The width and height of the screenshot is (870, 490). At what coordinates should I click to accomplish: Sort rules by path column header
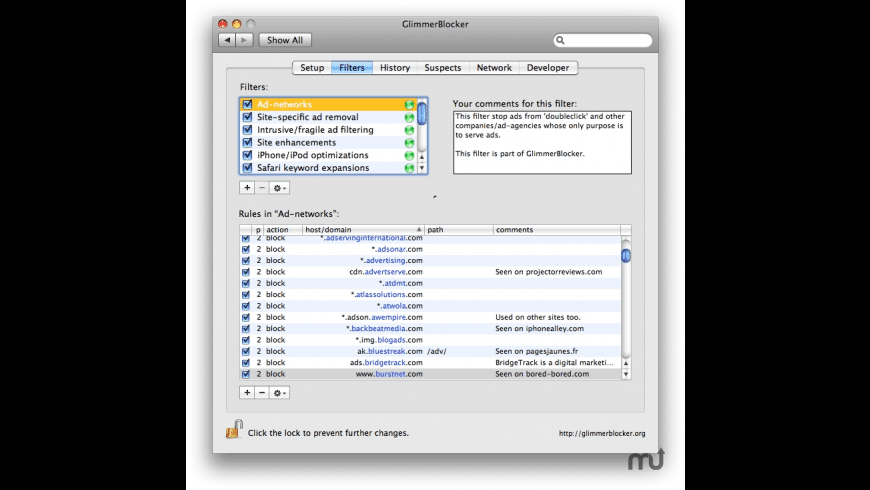click(459, 230)
